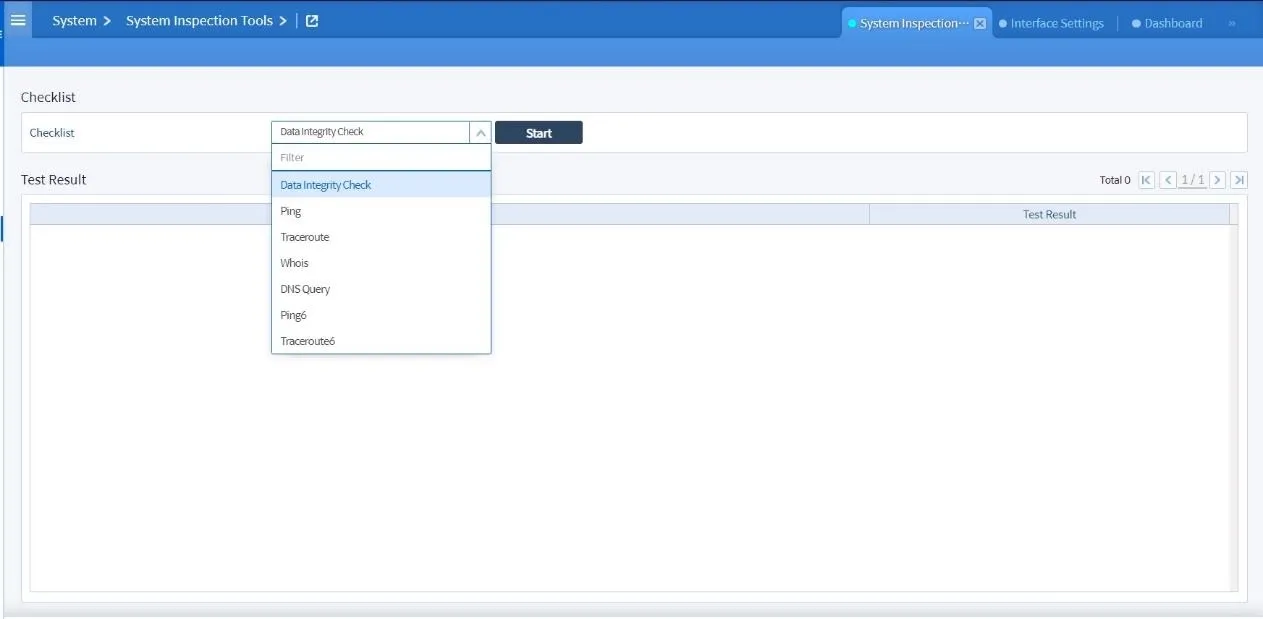The image size is (1263, 619).
Task: Jump to first page of test results
Action: coord(1145,180)
